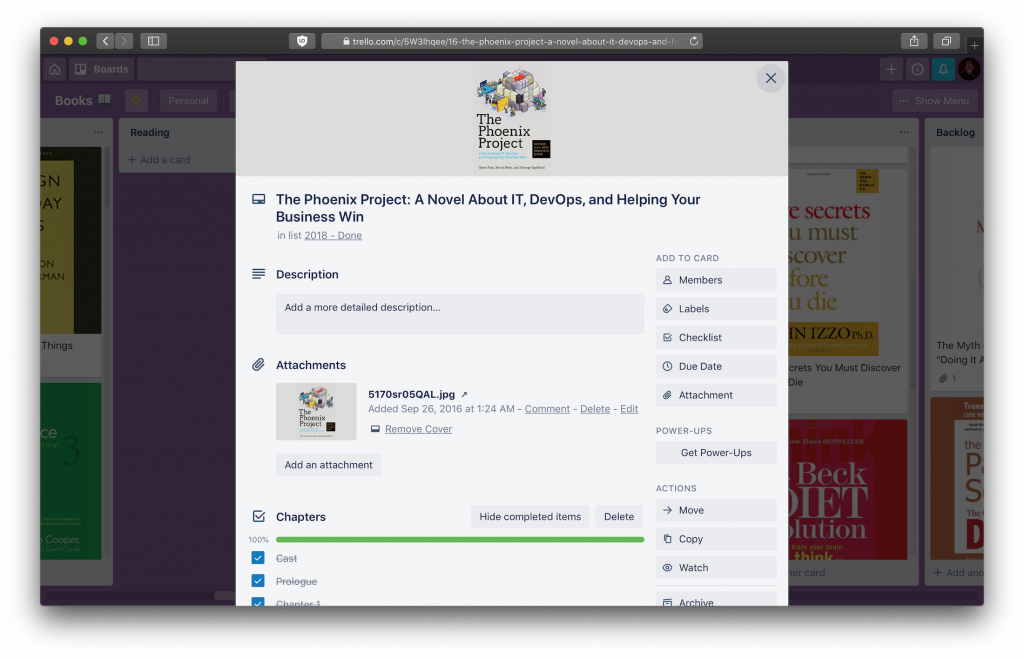
Task: Open the Safari share button
Action: 914,41
